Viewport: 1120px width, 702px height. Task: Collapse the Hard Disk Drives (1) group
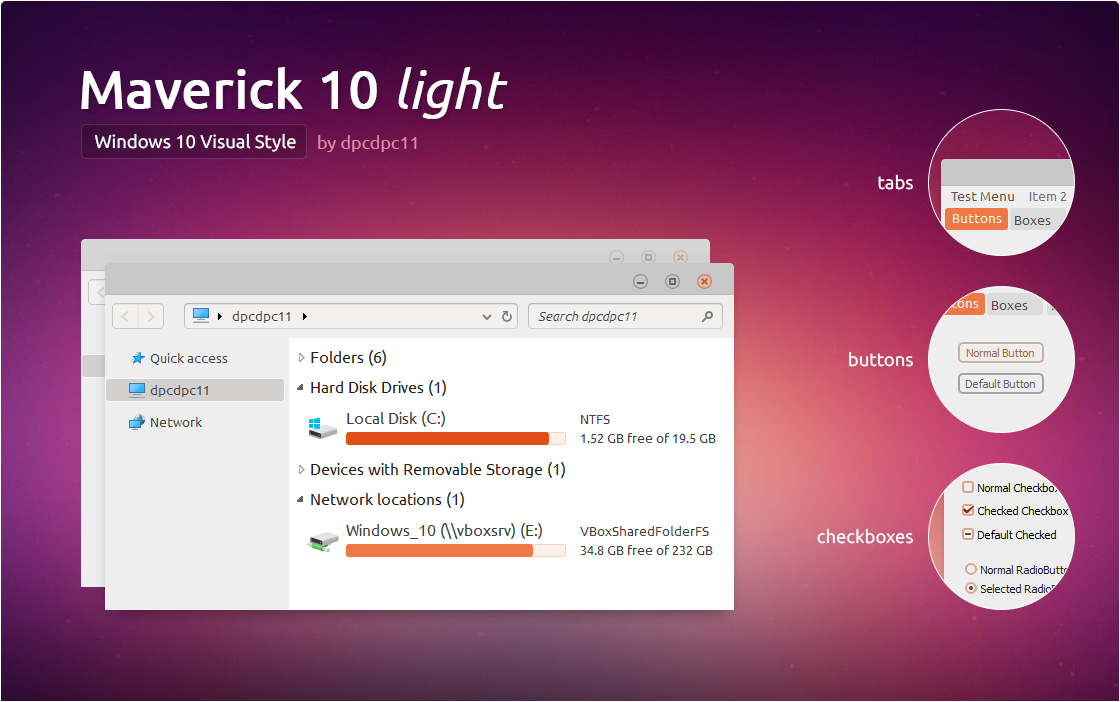coord(301,387)
